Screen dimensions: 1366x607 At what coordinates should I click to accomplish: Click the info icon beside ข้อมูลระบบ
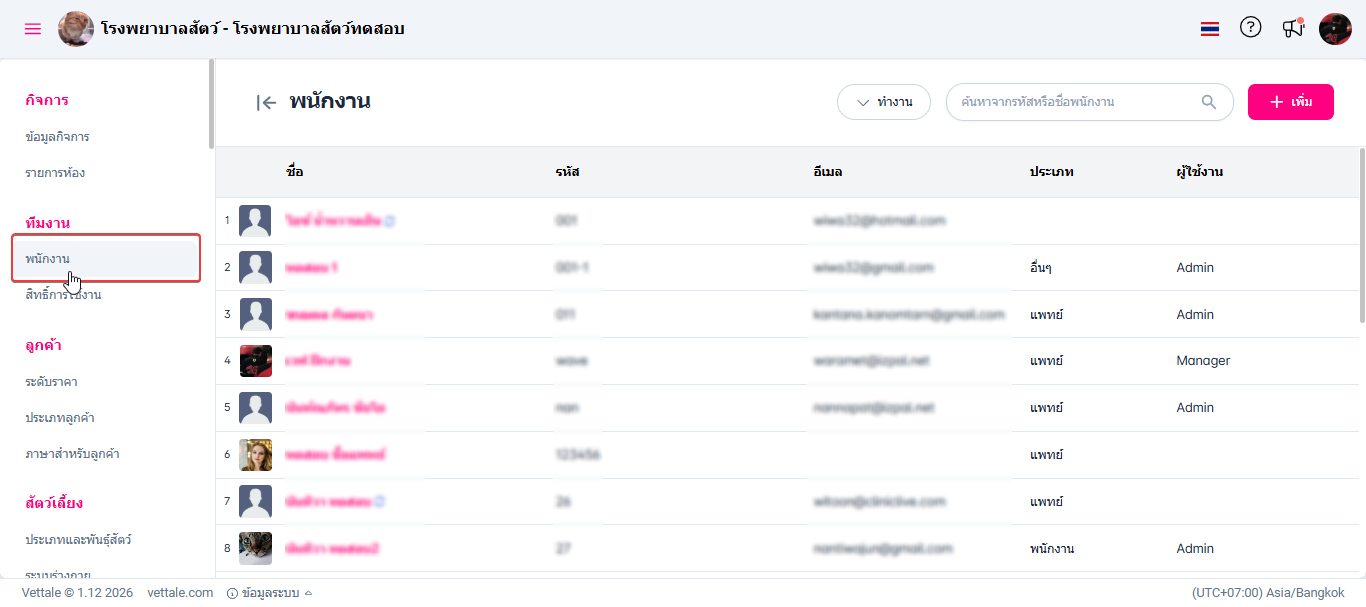[x=232, y=593]
